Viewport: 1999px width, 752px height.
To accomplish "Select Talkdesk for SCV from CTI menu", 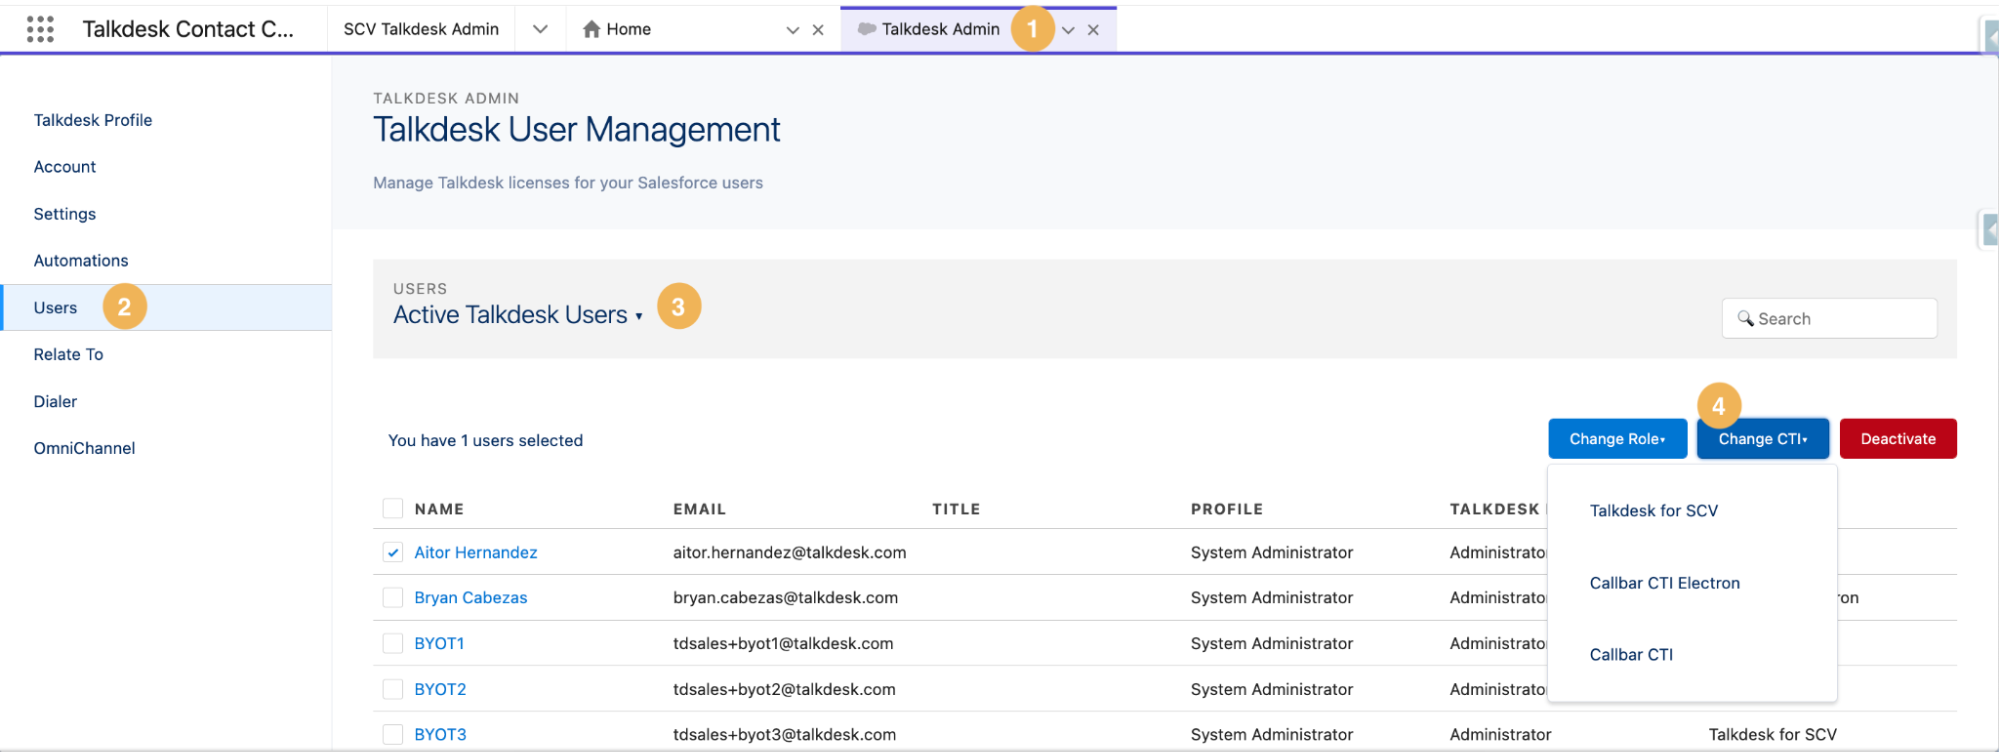I will (x=1654, y=510).
